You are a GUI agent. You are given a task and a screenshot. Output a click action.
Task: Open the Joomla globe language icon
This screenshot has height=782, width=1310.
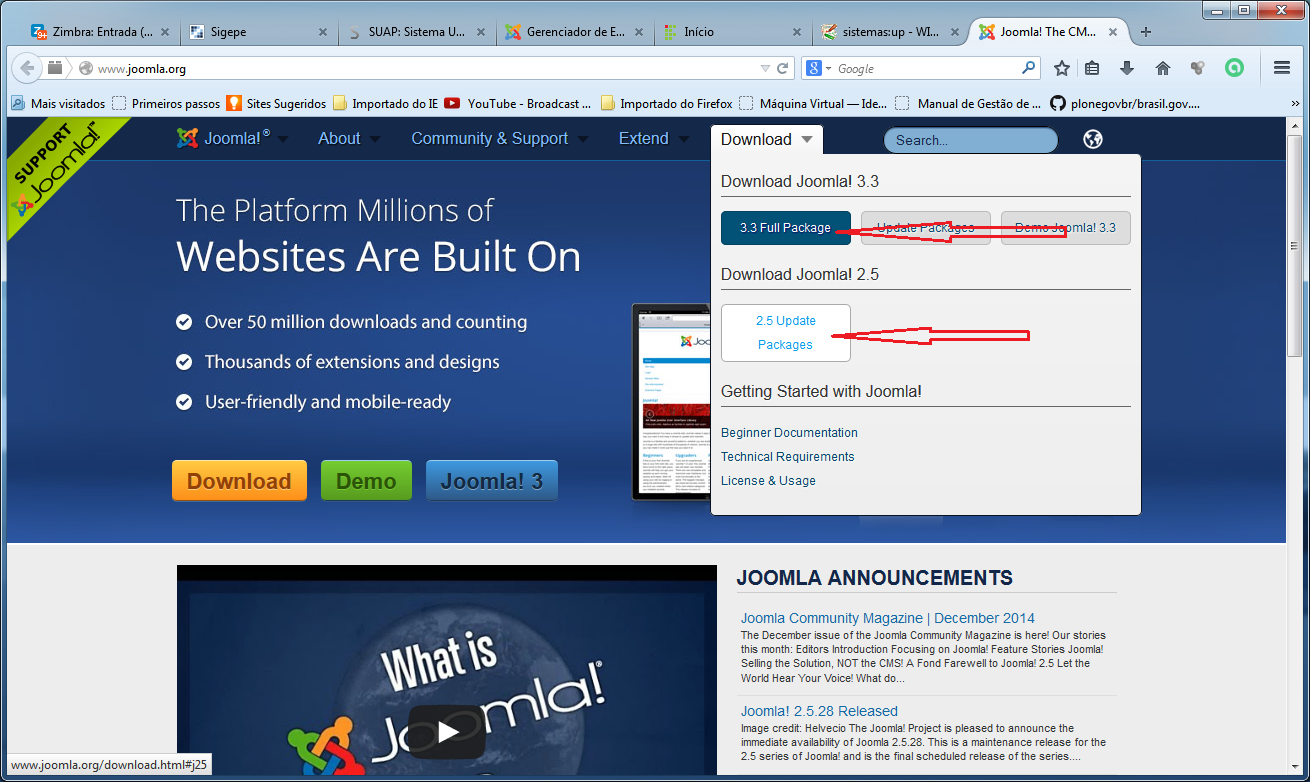pos(1093,140)
